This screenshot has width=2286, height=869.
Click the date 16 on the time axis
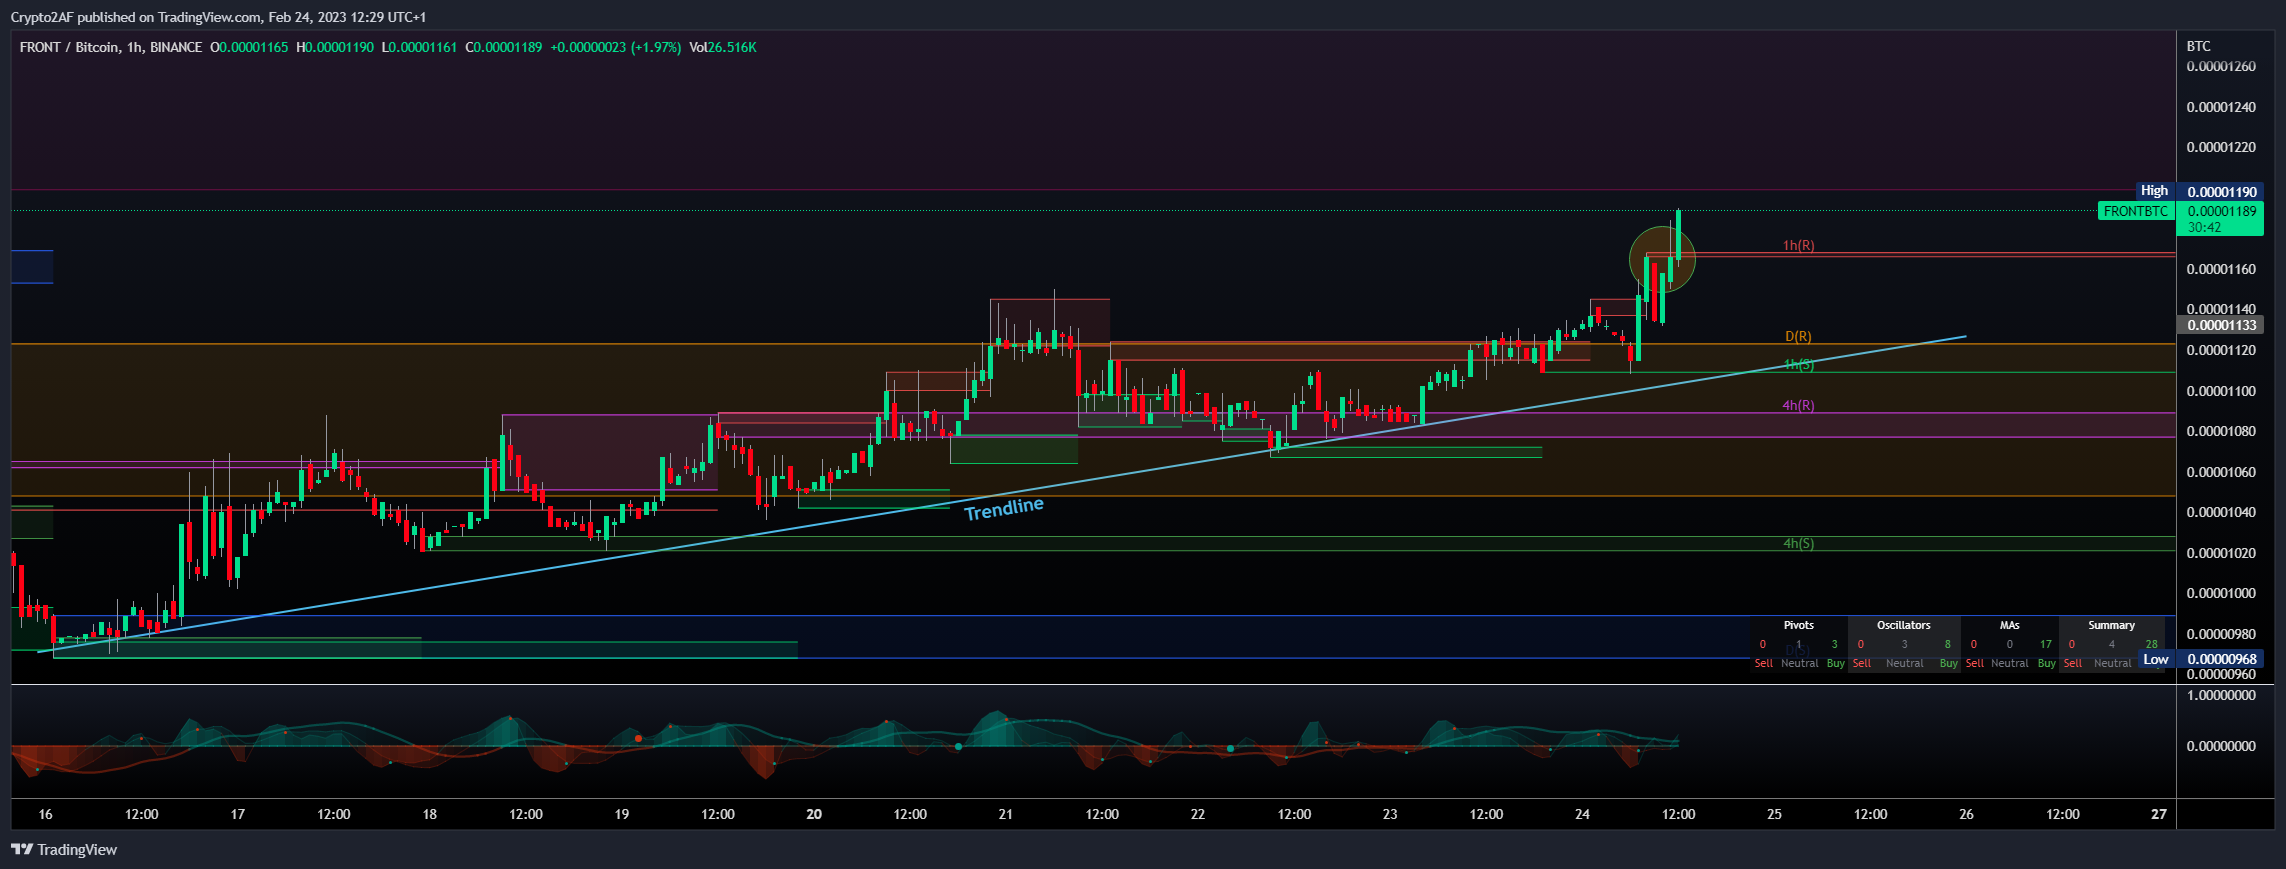[x=45, y=814]
